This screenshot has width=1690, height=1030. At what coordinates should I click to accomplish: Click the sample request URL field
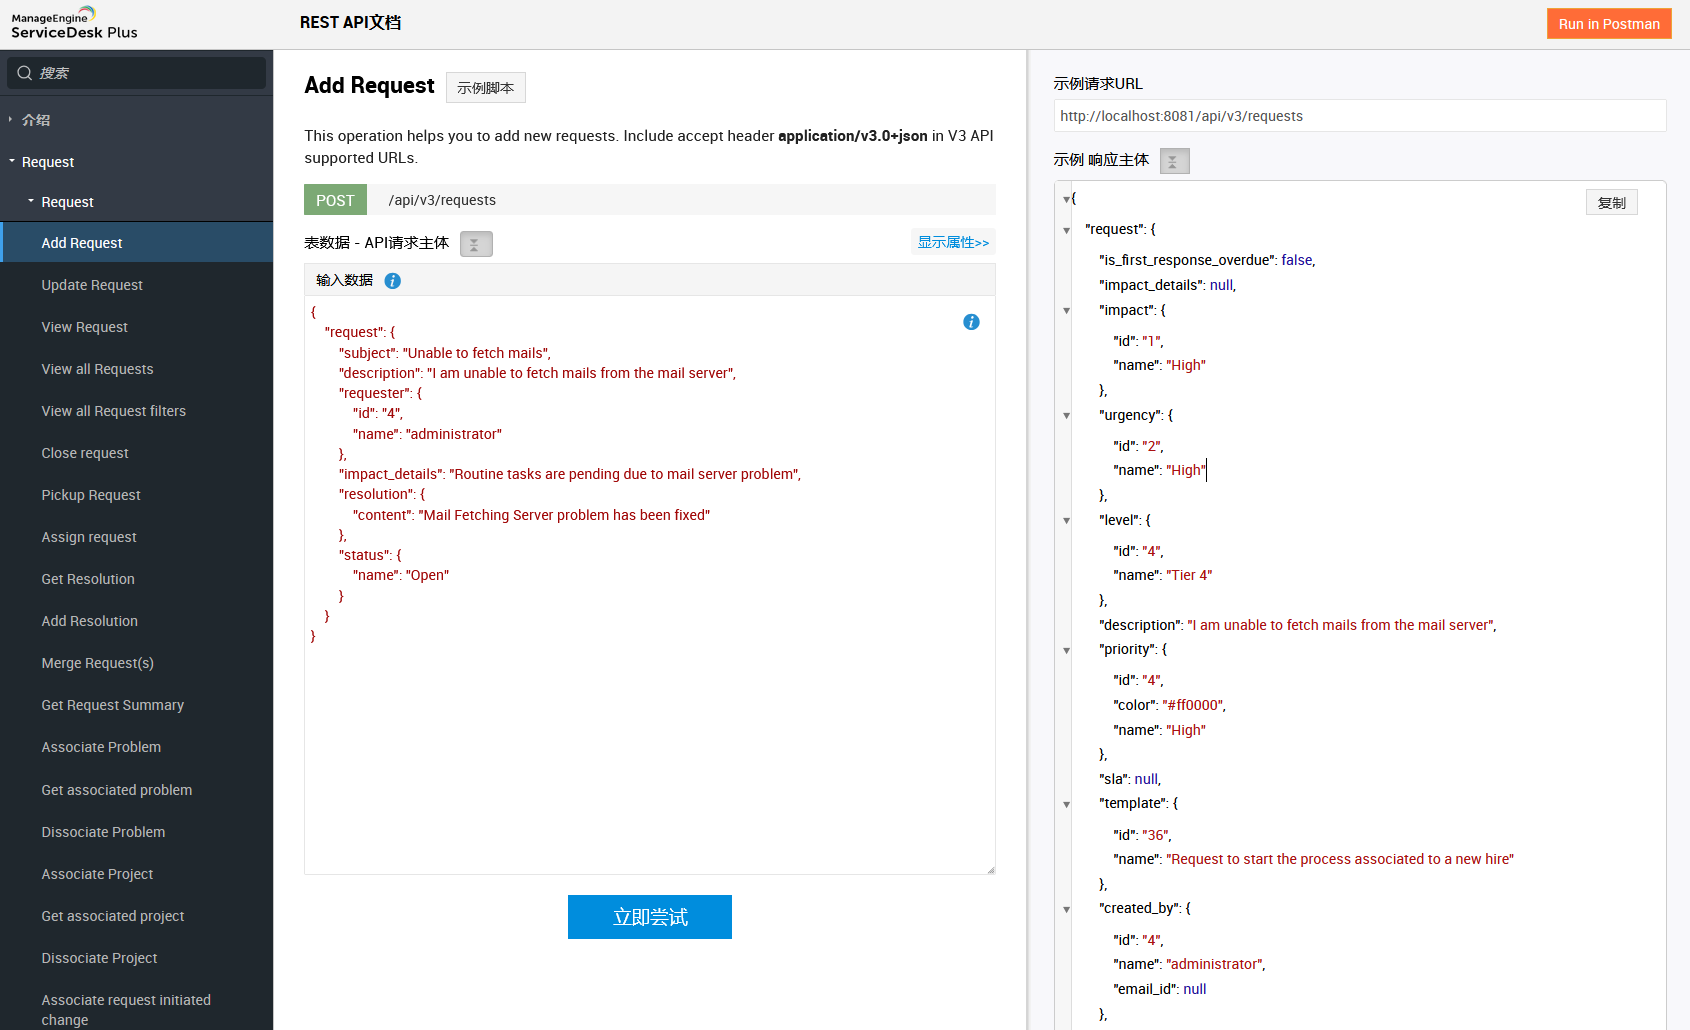tap(1359, 116)
